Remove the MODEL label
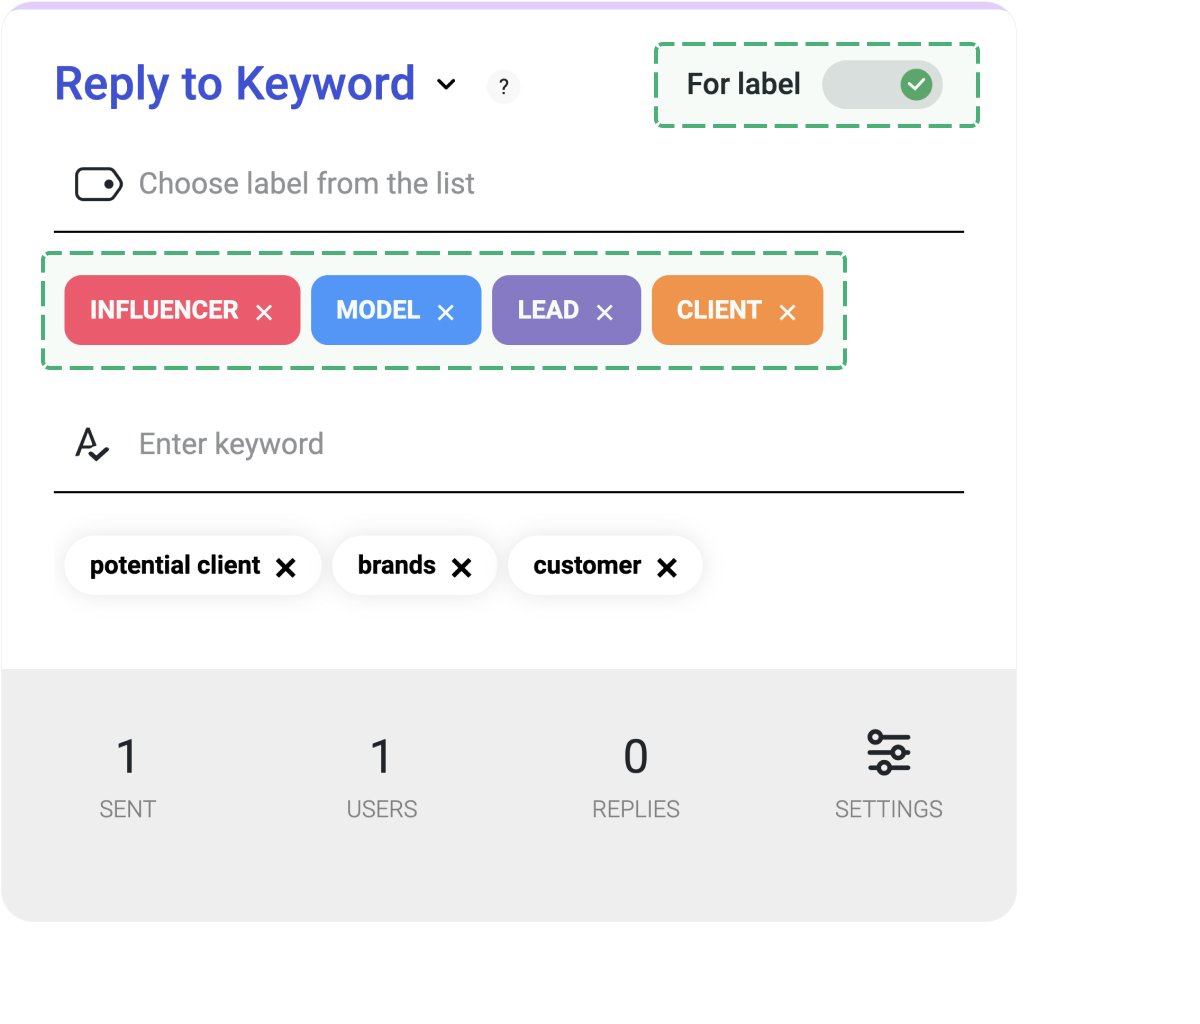 pos(446,312)
